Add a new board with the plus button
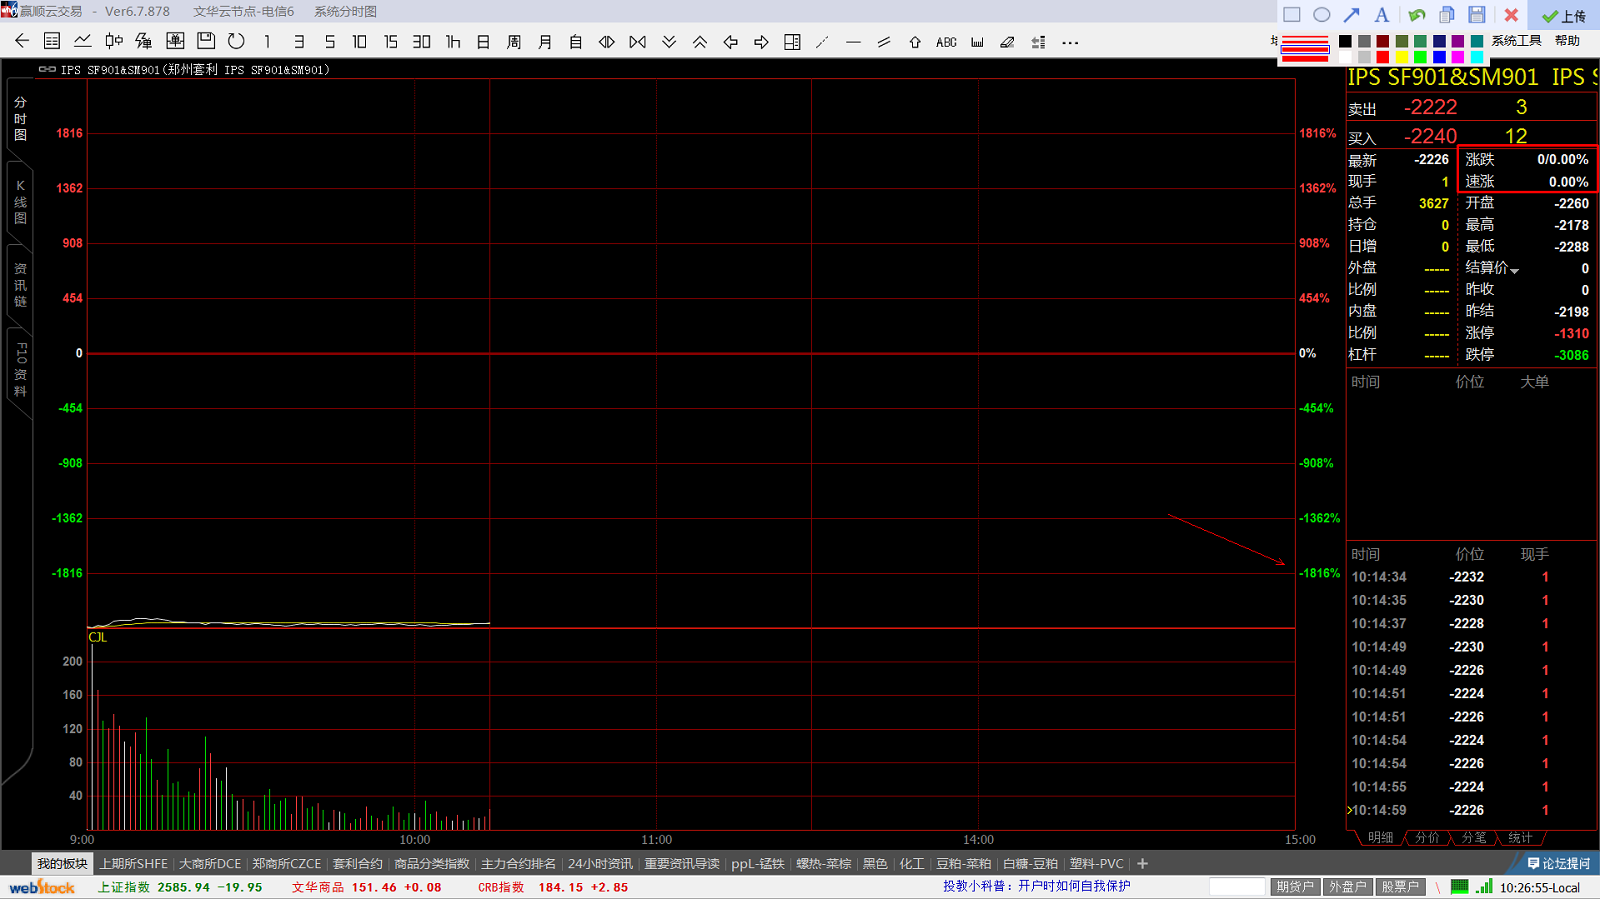Screen dimensions: 1600x899 1142,864
